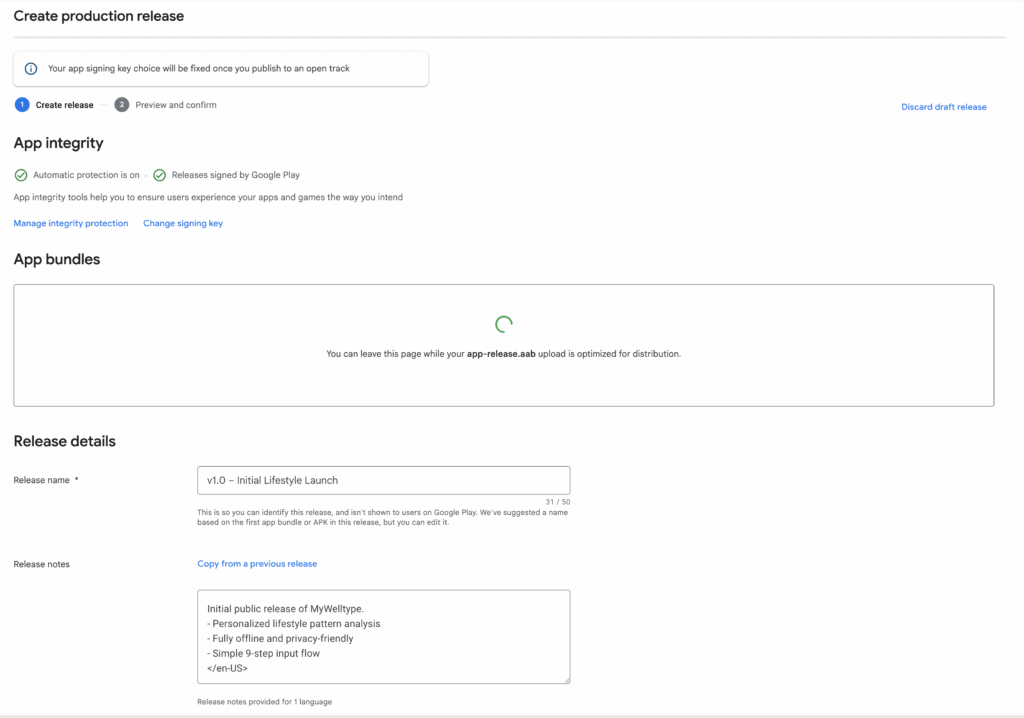Click the Create production release heading
The image size is (1024, 718).
pyautogui.click(x=99, y=16)
